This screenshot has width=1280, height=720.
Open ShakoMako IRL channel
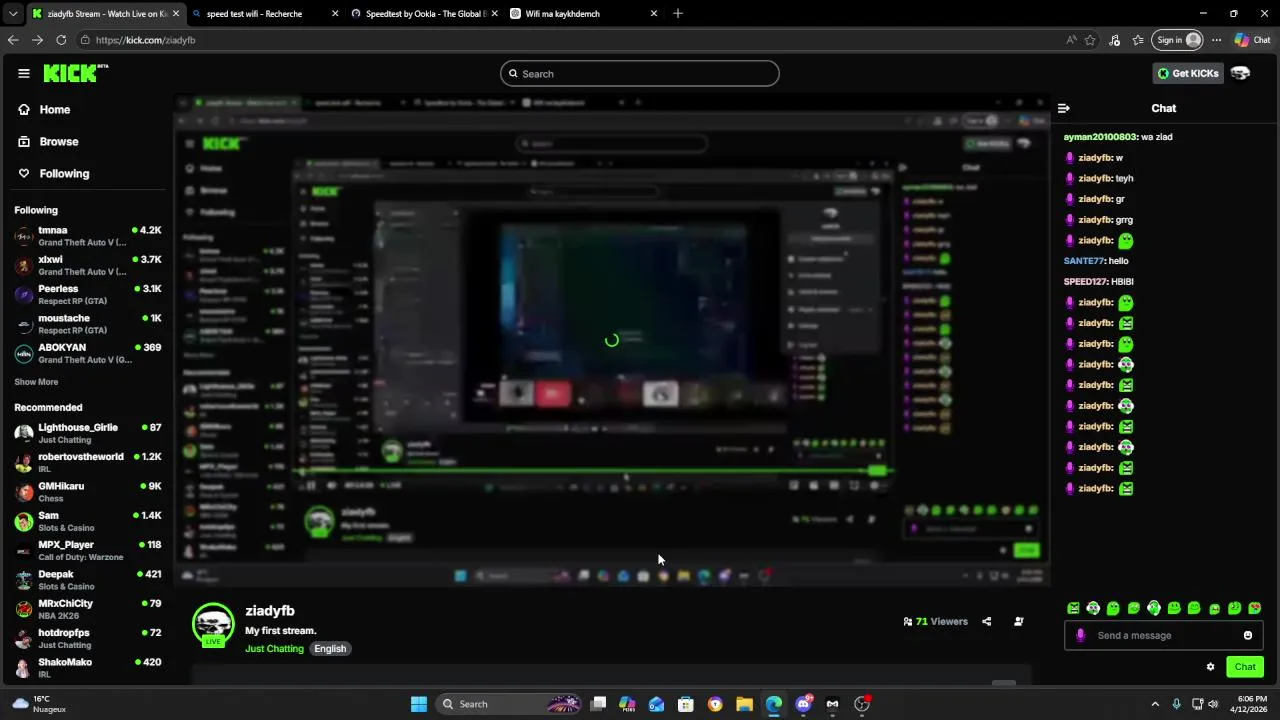click(87, 668)
